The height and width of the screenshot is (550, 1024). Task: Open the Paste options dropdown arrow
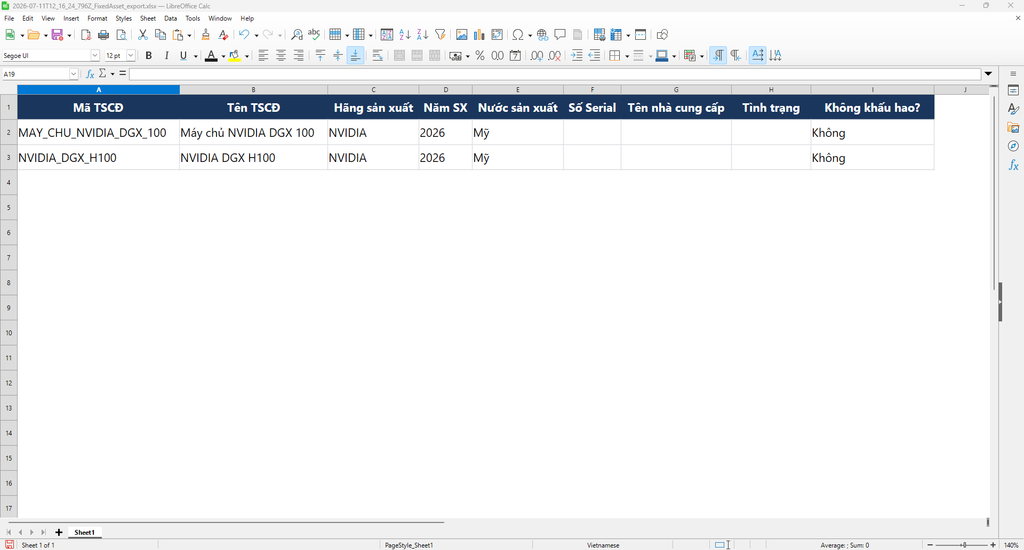[189, 35]
